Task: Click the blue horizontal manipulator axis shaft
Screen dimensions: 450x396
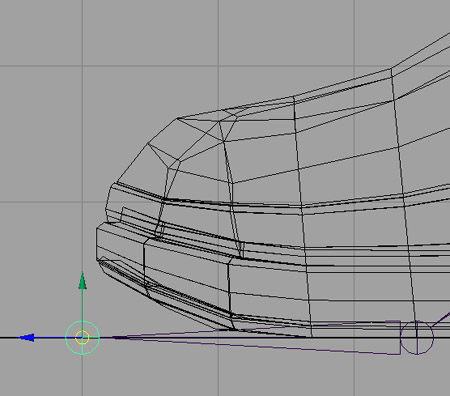Action: coord(50,338)
